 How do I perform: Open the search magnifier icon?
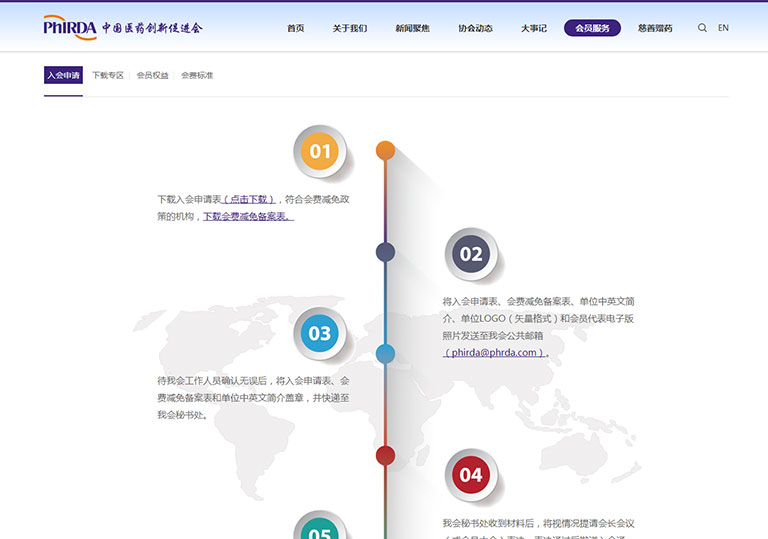pyautogui.click(x=702, y=28)
